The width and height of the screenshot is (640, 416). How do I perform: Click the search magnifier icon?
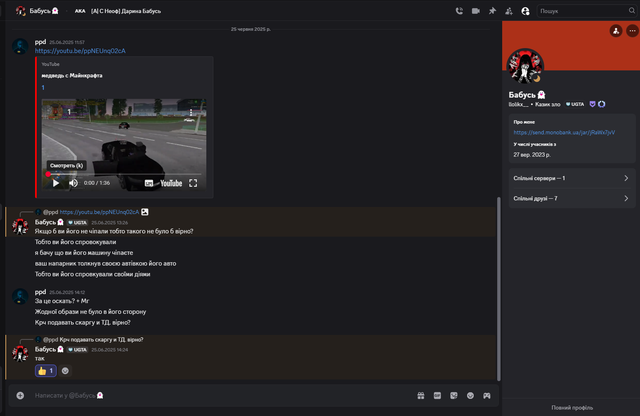coord(632,11)
